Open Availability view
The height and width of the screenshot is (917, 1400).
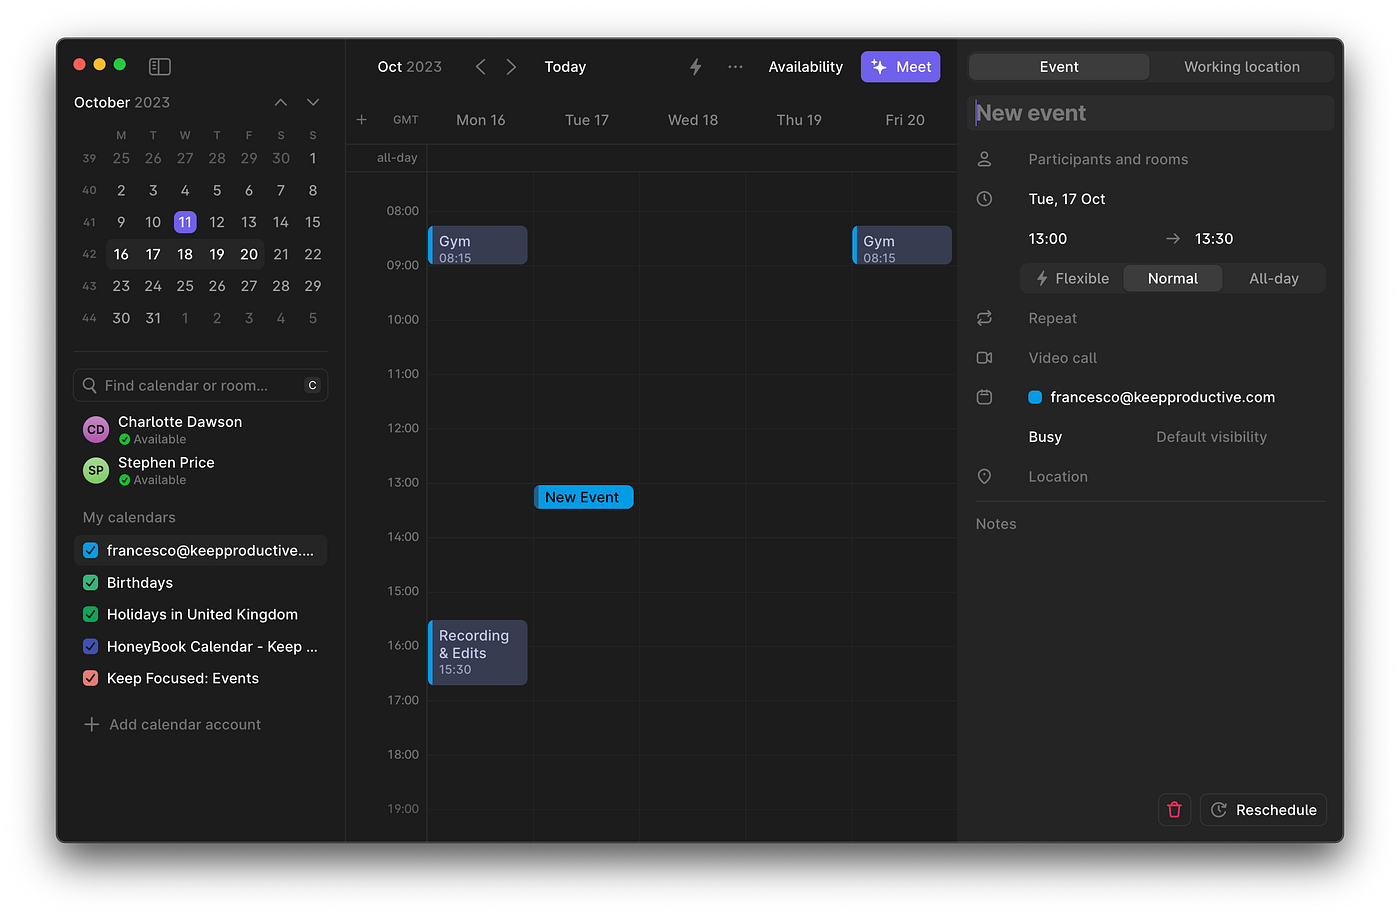pos(805,67)
